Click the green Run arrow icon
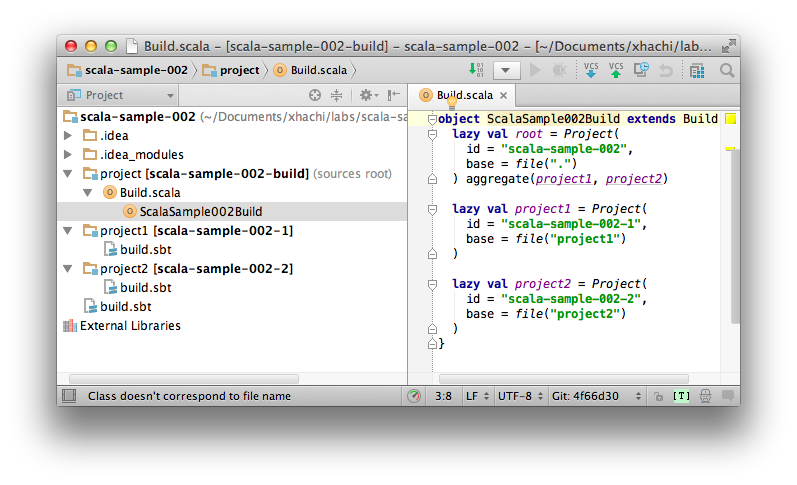This screenshot has height=485, width=797. tap(535, 70)
